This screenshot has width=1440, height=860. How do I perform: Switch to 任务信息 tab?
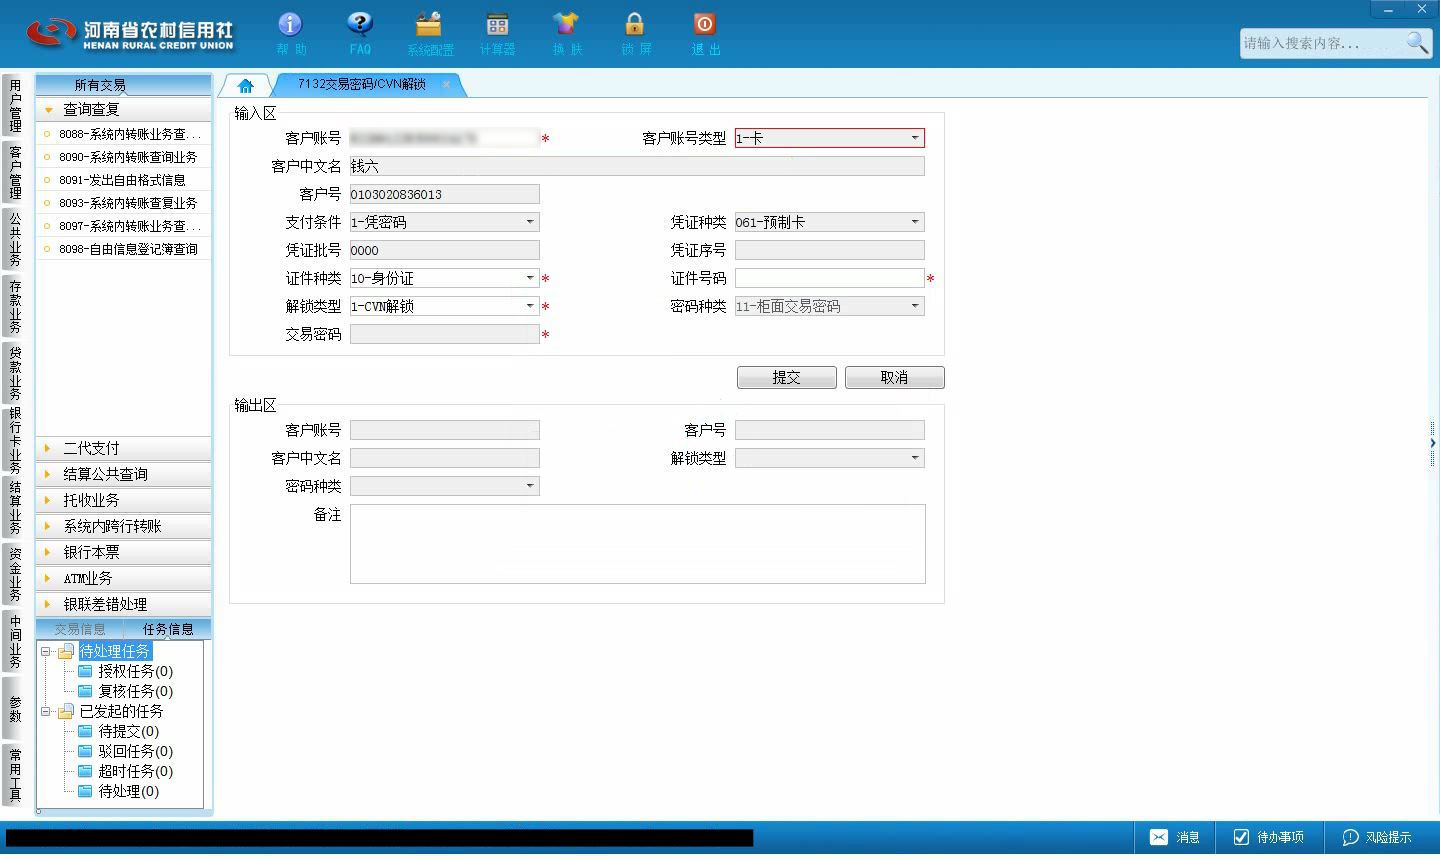[x=168, y=629]
